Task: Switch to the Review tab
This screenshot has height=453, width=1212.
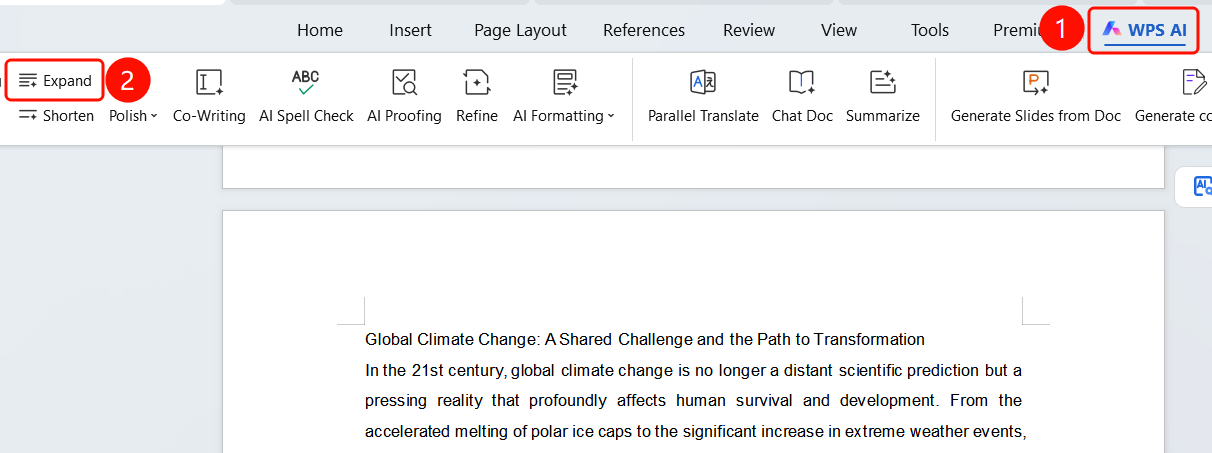Action: coord(749,30)
